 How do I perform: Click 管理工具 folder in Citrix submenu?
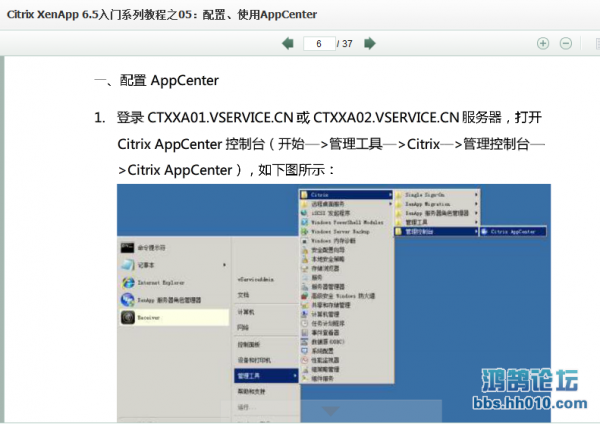[x=436, y=222]
